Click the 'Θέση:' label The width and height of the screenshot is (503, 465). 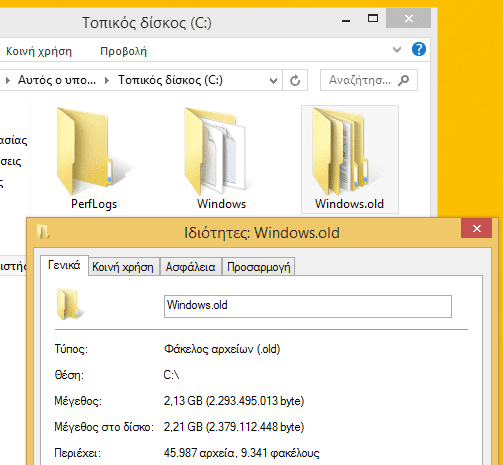(x=69, y=375)
